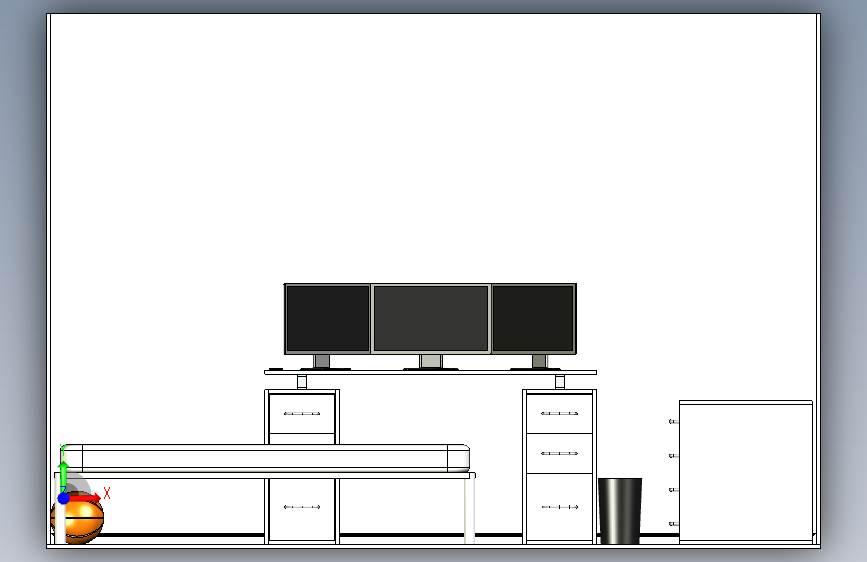This screenshot has height=562, width=867.
Task: Select the bed mattress
Action: coord(265,458)
